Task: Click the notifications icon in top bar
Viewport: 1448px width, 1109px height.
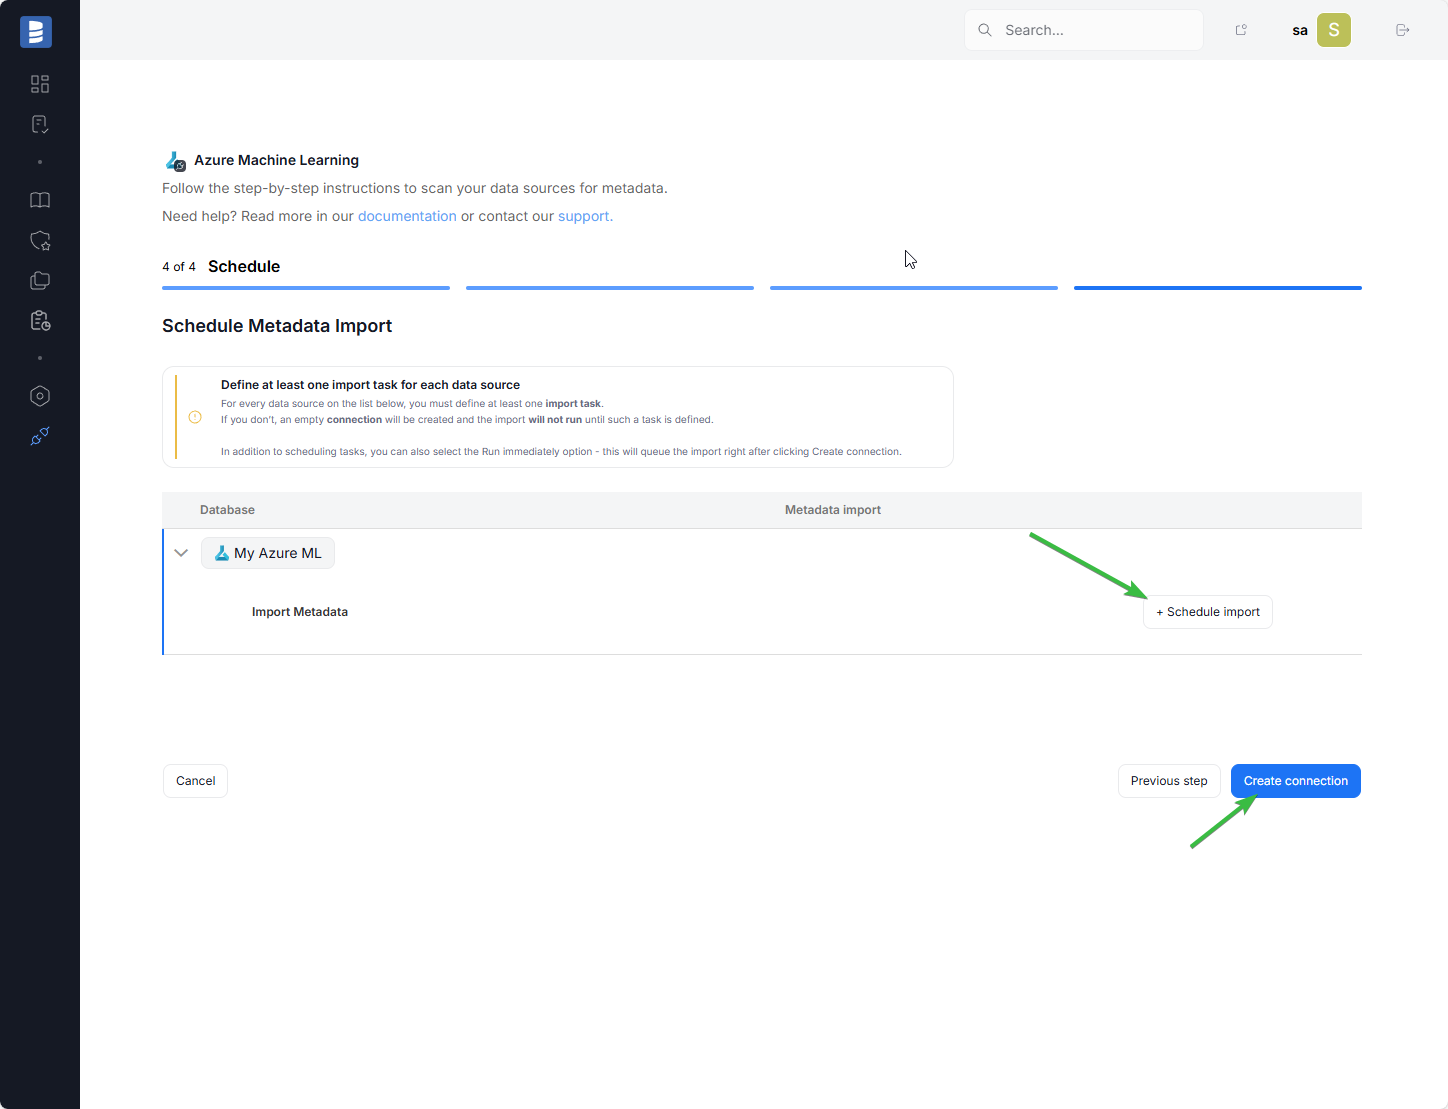Action: pos(1241,30)
